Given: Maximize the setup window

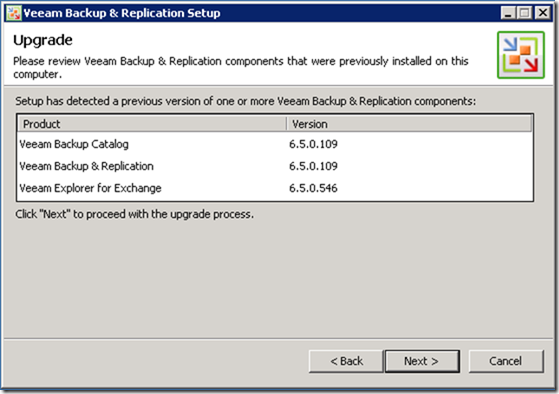Looking at the screenshot, I should (524, 13).
